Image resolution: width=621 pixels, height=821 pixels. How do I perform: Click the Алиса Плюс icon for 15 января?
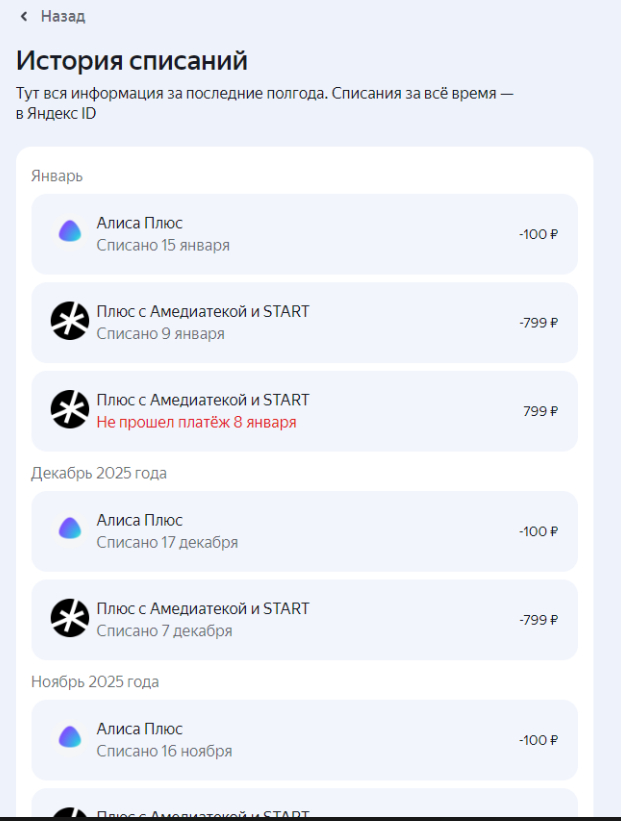[70, 232]
